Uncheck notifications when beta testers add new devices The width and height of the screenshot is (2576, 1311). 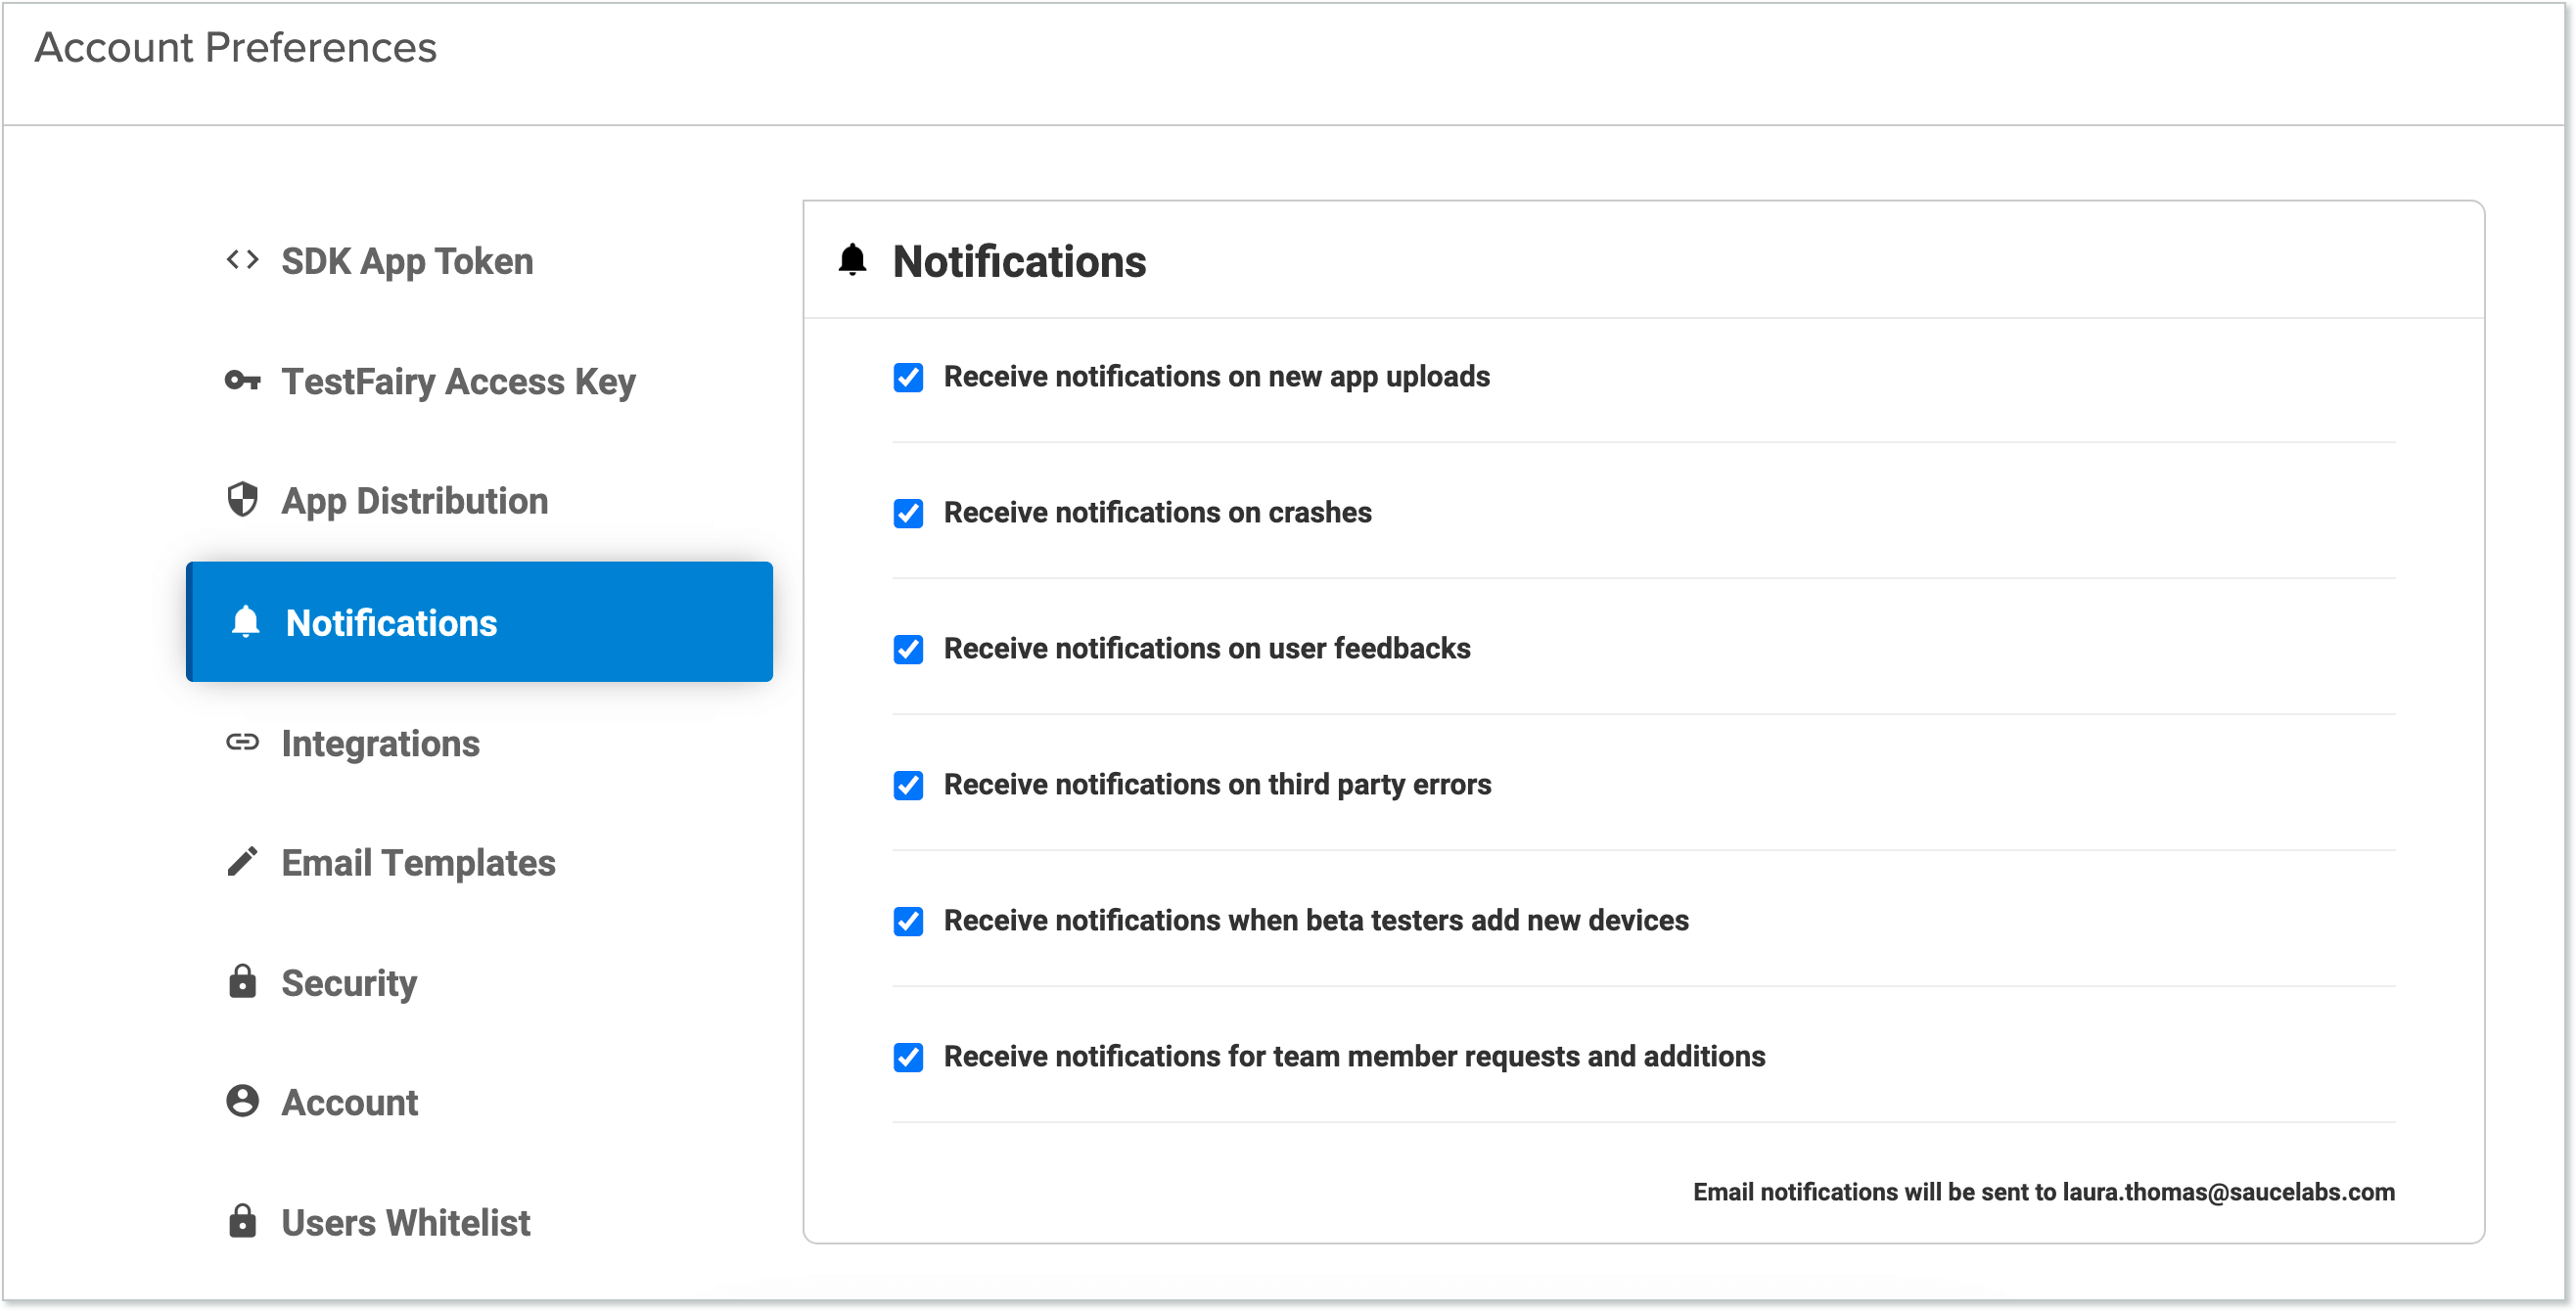coord(908,922)
